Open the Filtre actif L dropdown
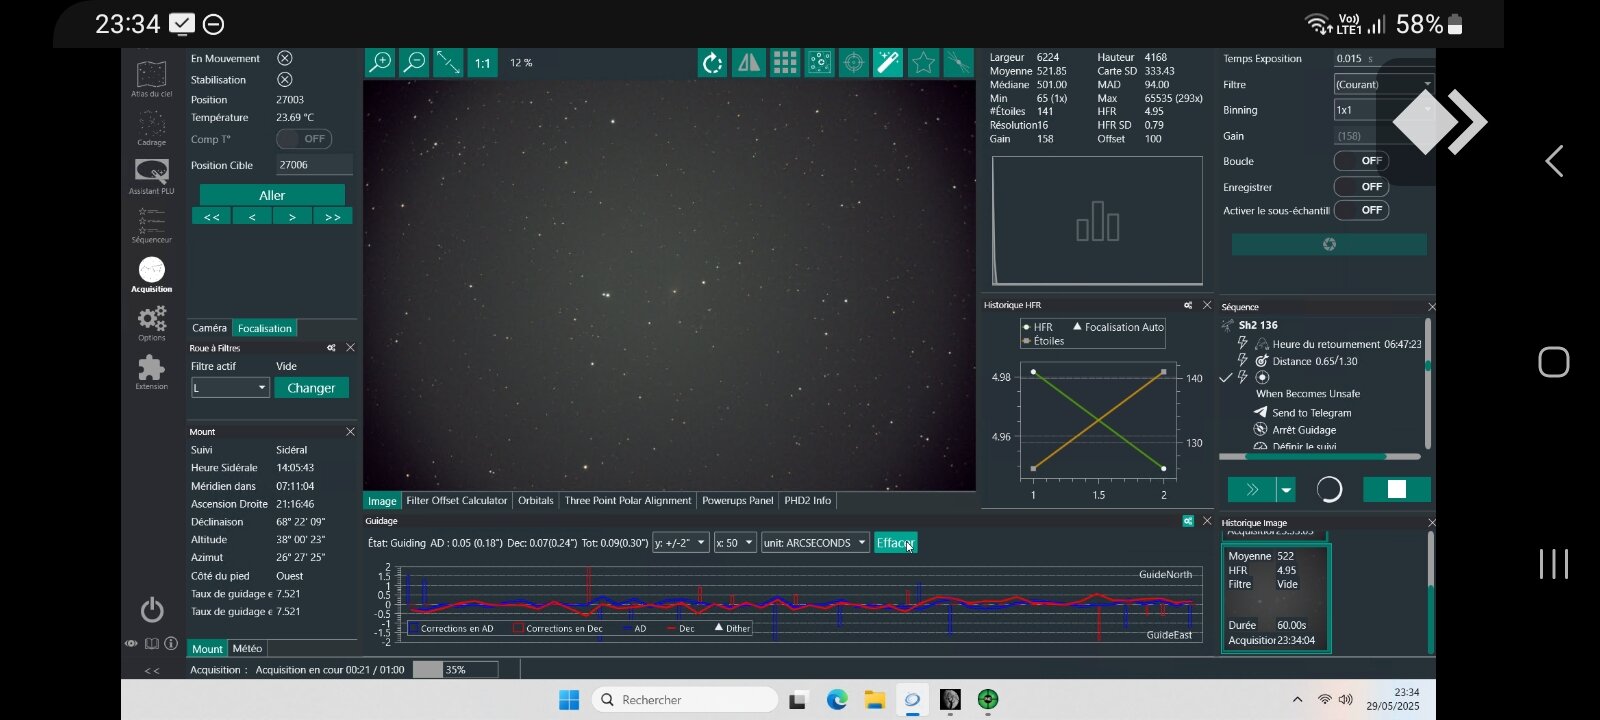 pyautogui.click(x=230, y=388)
